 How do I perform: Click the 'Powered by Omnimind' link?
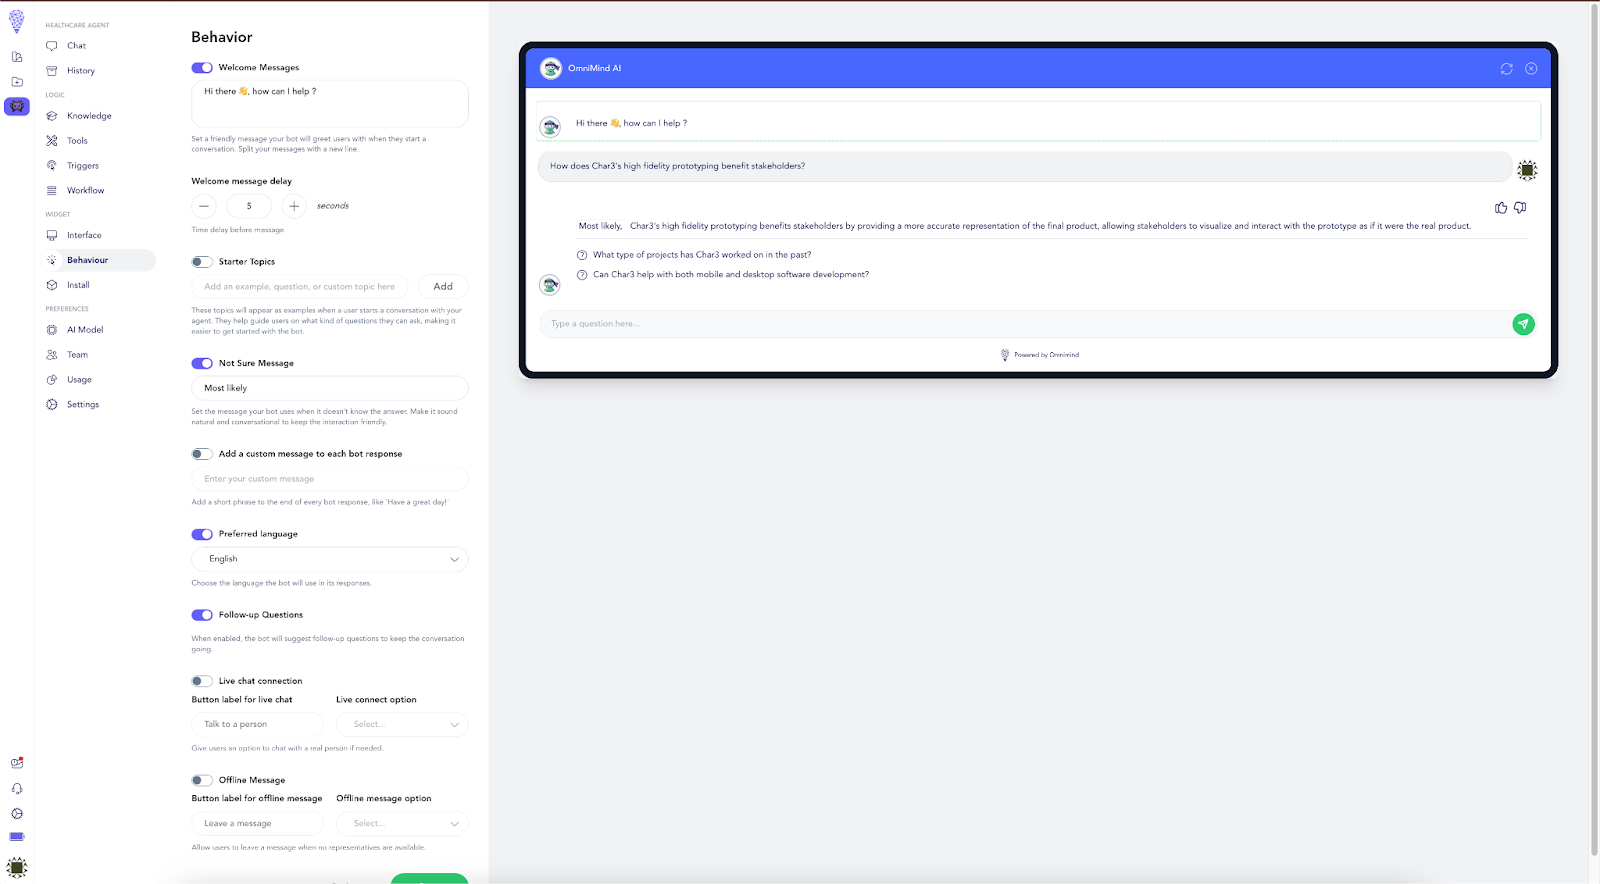(1040, 355)
